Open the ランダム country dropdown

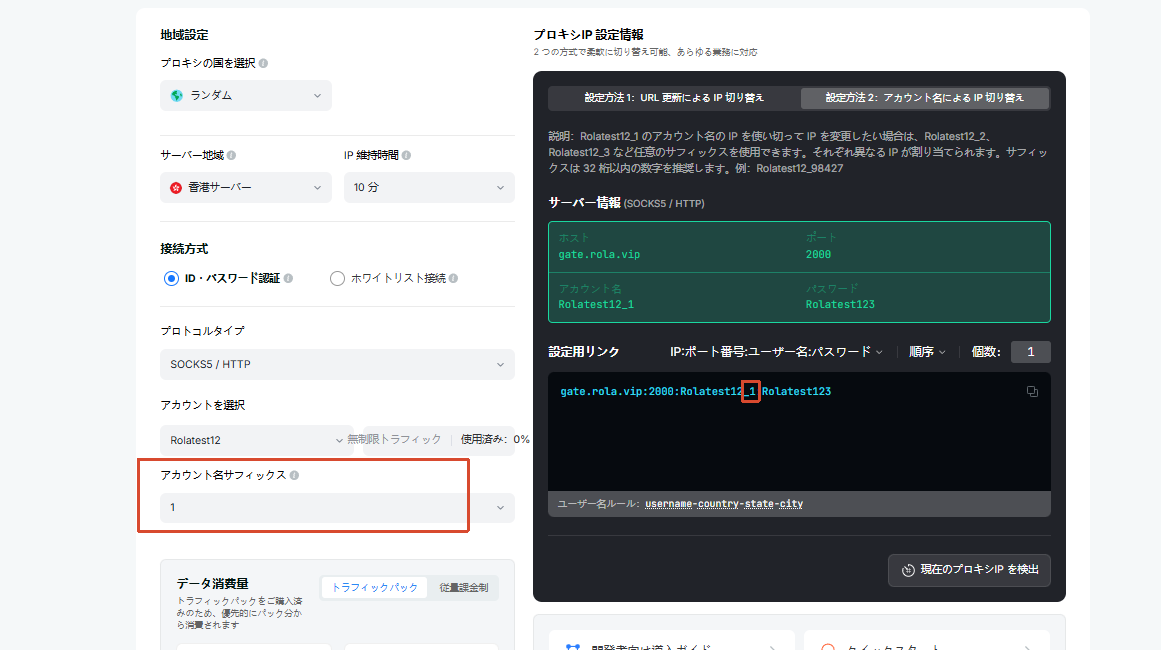coord(246,96)
